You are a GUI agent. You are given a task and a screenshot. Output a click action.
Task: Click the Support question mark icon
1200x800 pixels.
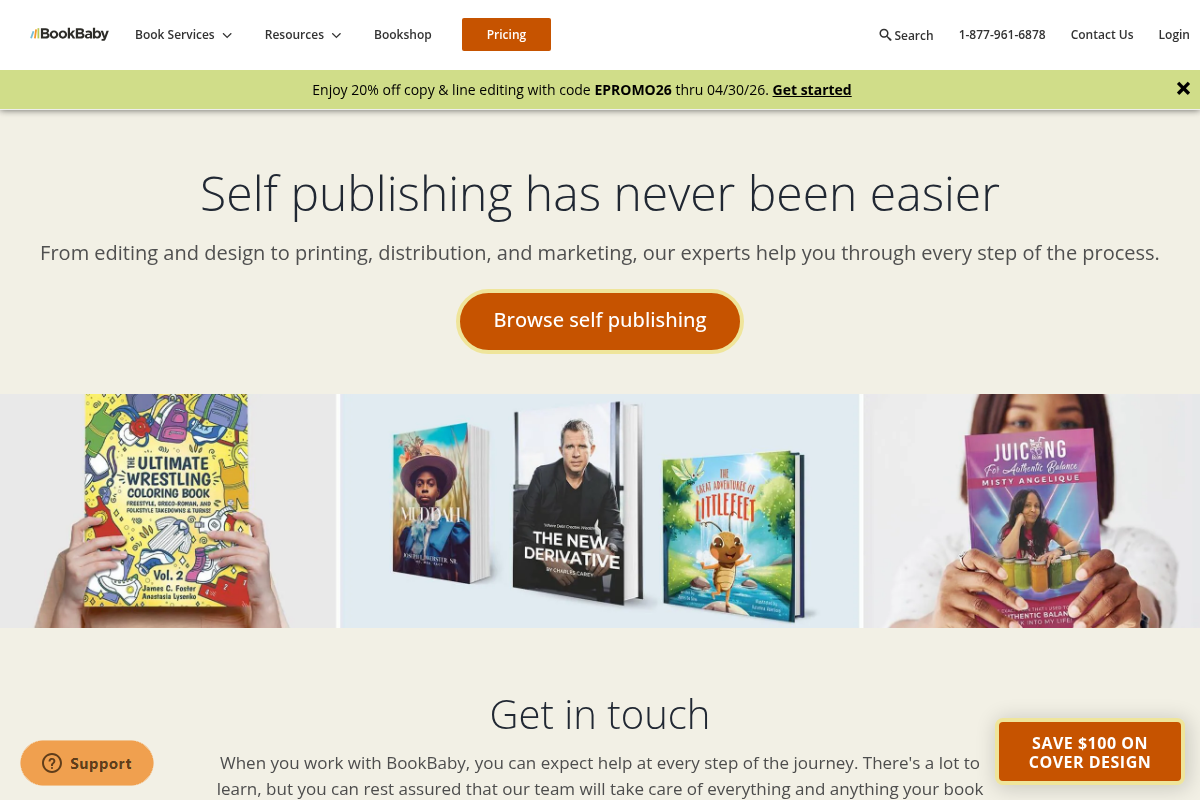(52, 764)
